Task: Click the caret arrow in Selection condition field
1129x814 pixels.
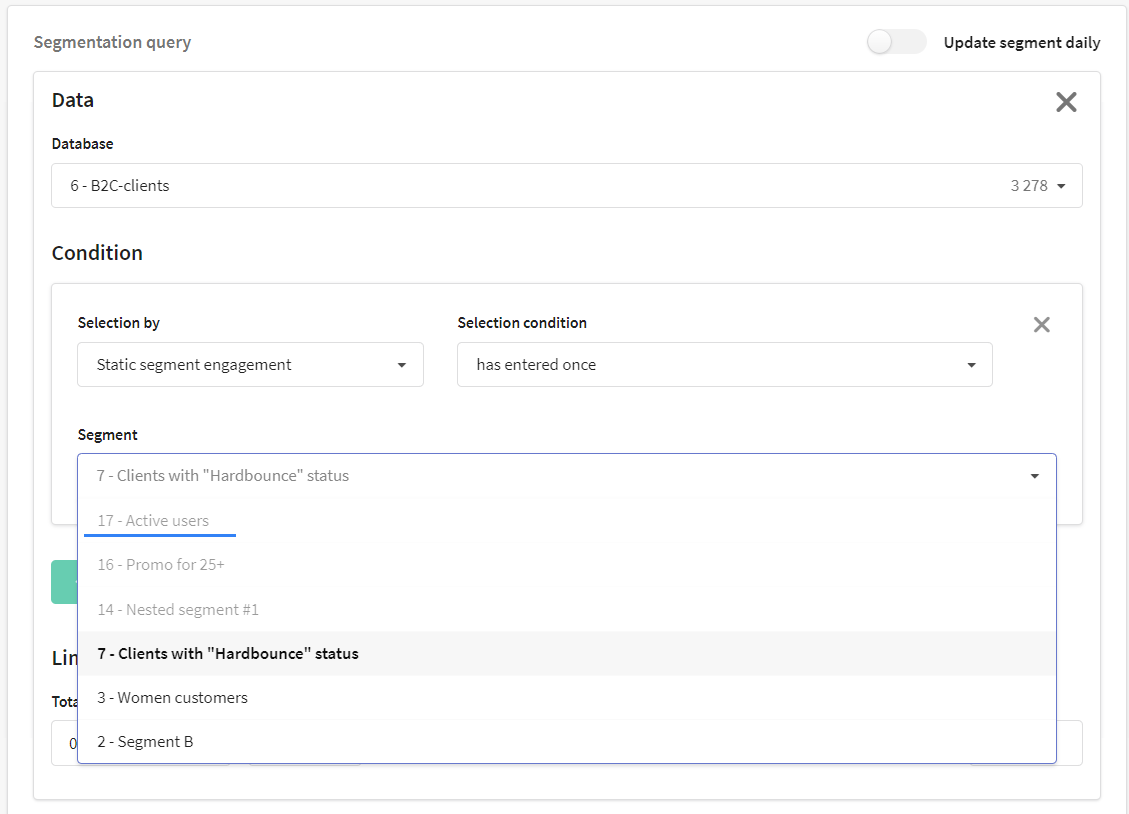Action: [971, 365]
